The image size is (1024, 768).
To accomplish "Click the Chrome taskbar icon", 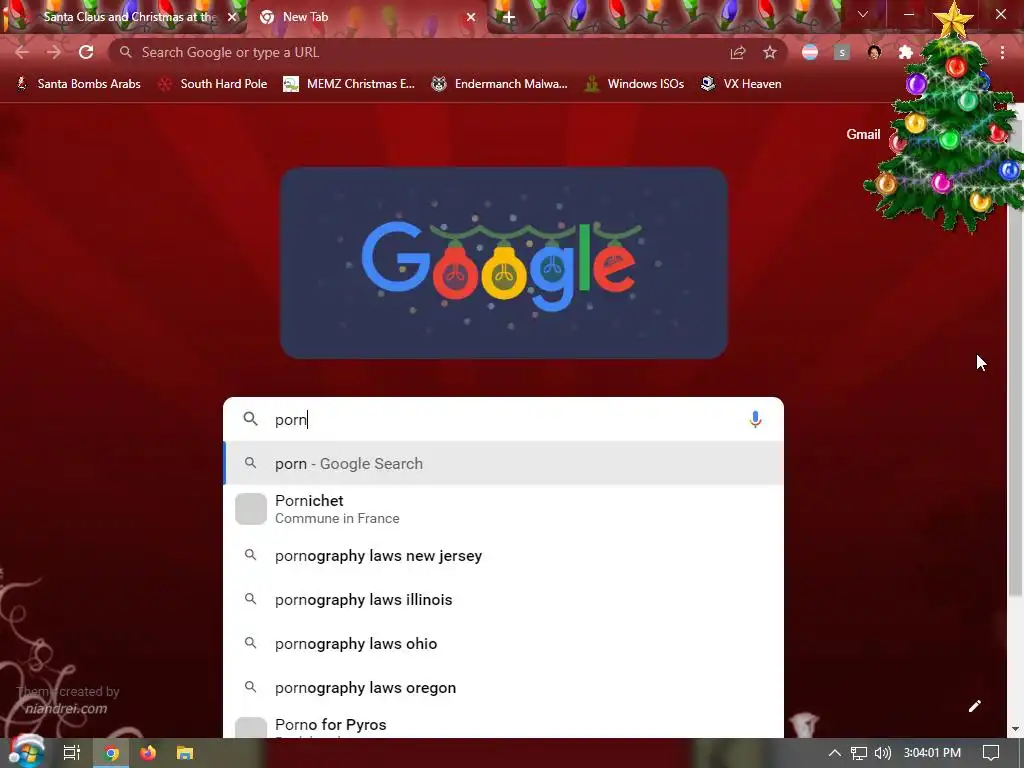I will coord(112,753).
